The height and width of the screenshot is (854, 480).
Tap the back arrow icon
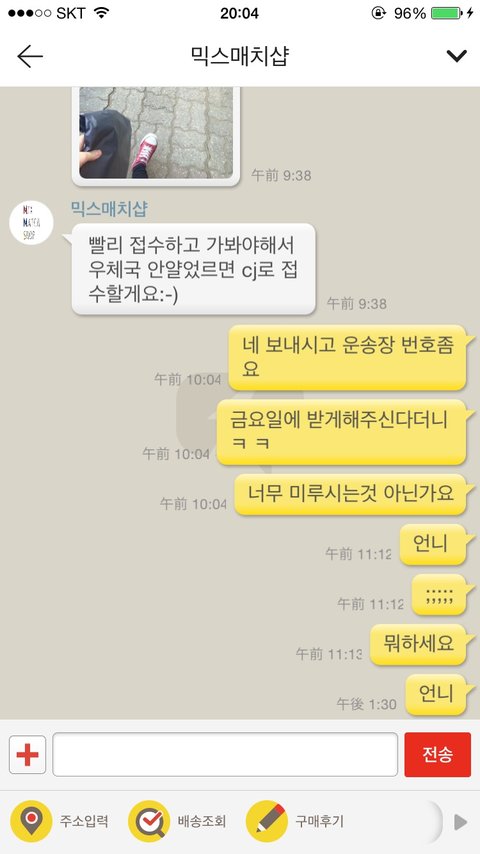click(x=30, y=56)
